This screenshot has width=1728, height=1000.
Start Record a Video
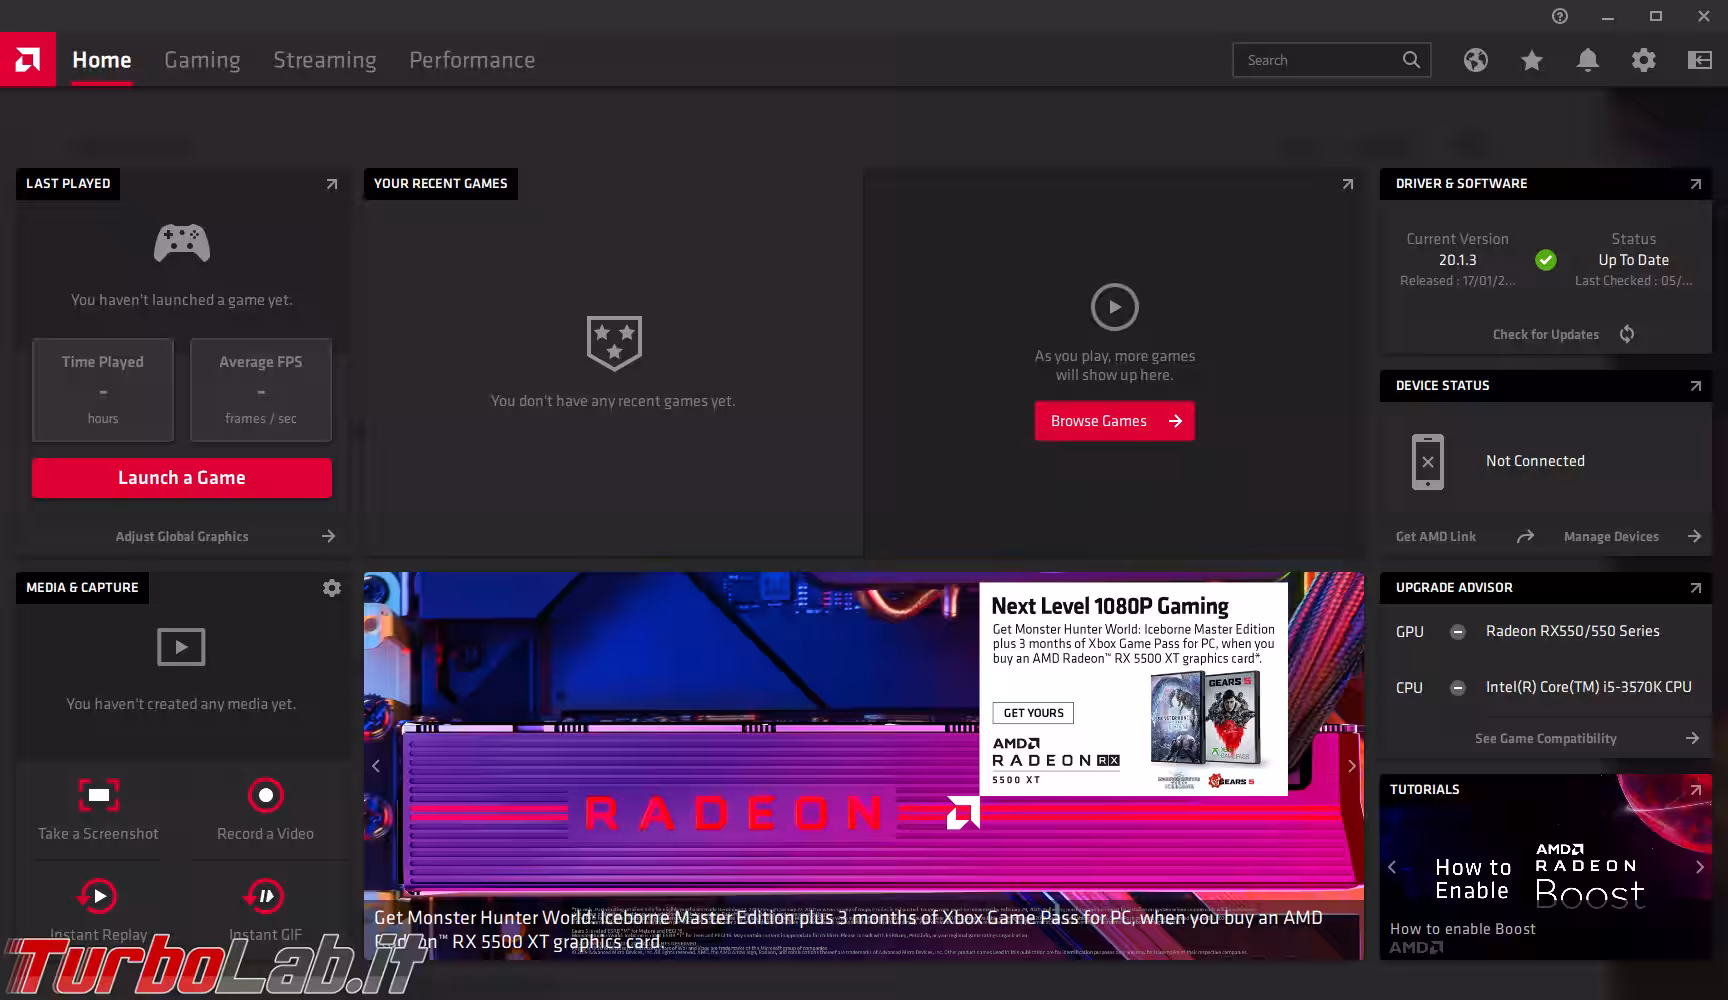click(x=265, y=796)
